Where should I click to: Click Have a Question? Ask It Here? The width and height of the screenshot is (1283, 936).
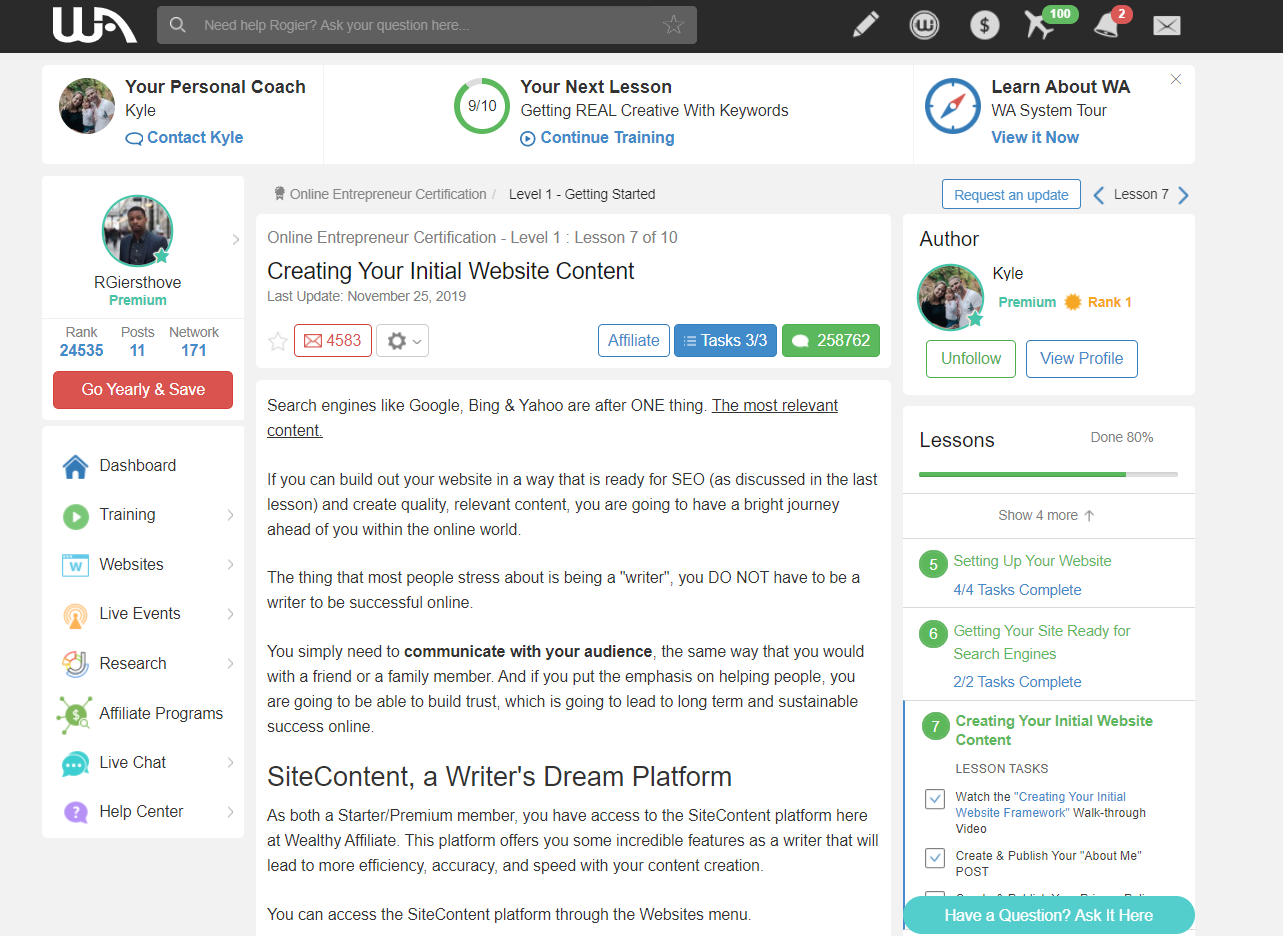coord(1048,915)
